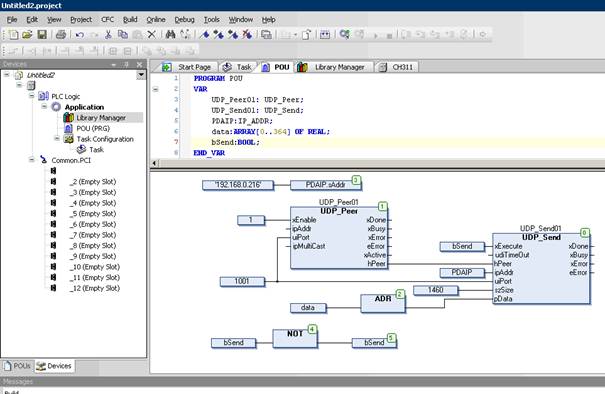Click the left scroll arrow under declaration editor
The width and height of the screenshot is (605, 394).
tap(154, 163)
